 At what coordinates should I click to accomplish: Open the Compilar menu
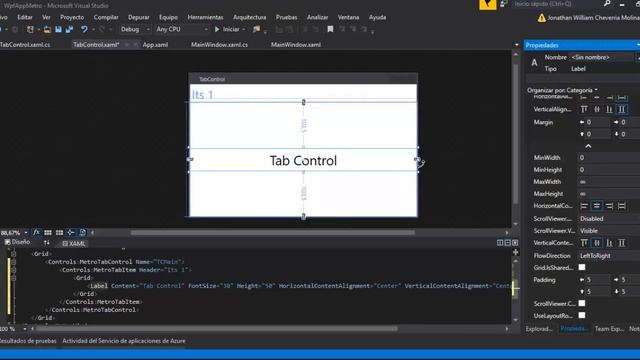[106, 17]
